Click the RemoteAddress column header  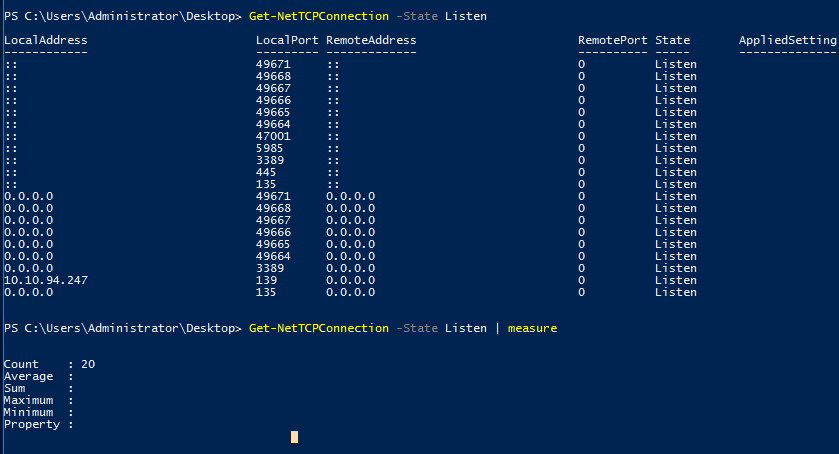(x=371, y=40)
